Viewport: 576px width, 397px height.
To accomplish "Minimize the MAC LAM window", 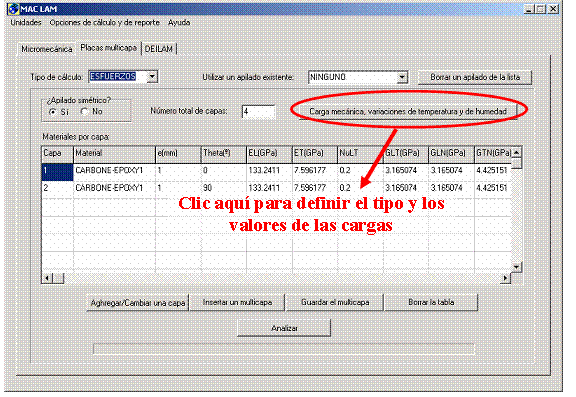I will pyautogui.click(x=529, y=9).
